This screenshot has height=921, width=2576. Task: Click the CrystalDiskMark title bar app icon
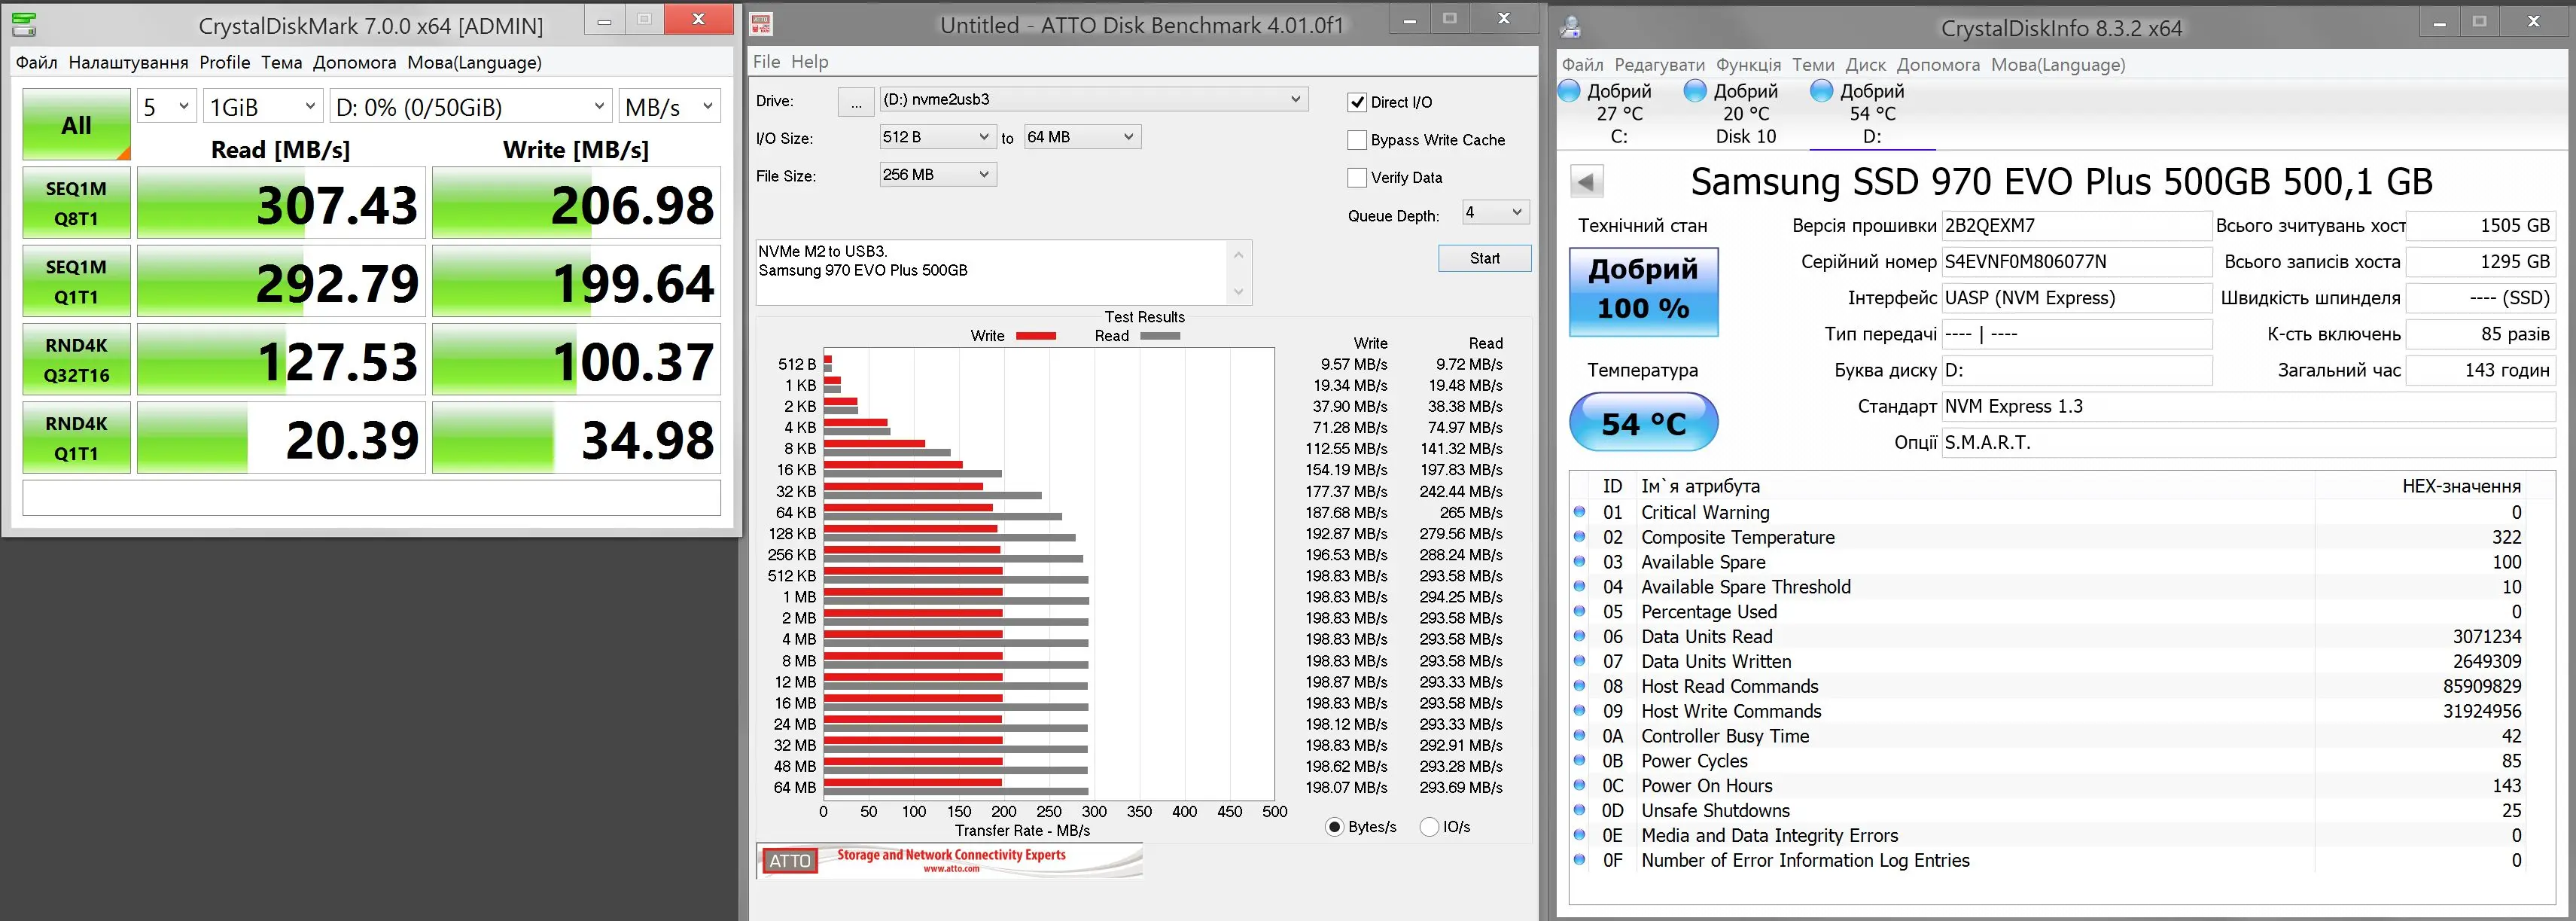(24, 24)
